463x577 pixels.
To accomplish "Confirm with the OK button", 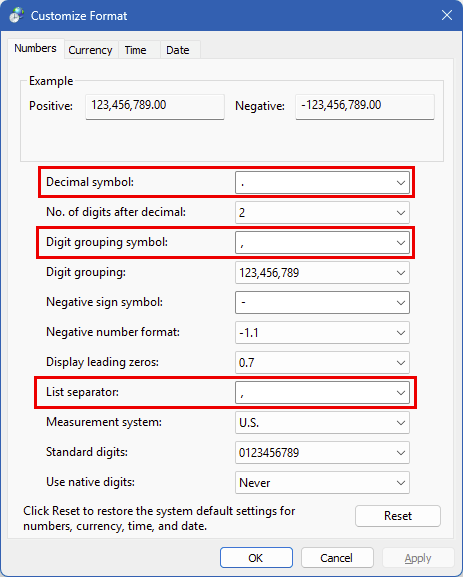I will click(x=256, y=558).
